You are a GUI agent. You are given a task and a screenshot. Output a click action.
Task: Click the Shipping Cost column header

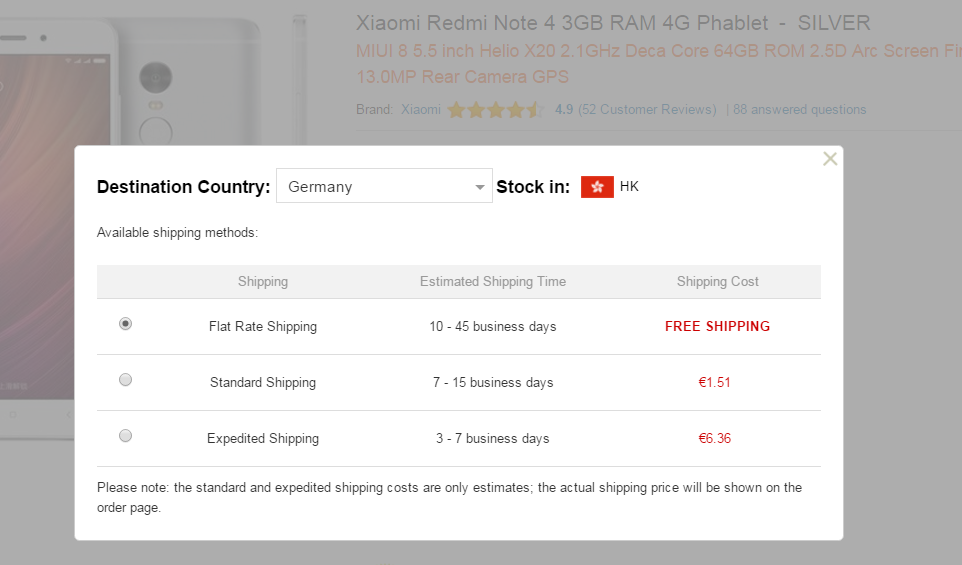click(x=717, y=282)
